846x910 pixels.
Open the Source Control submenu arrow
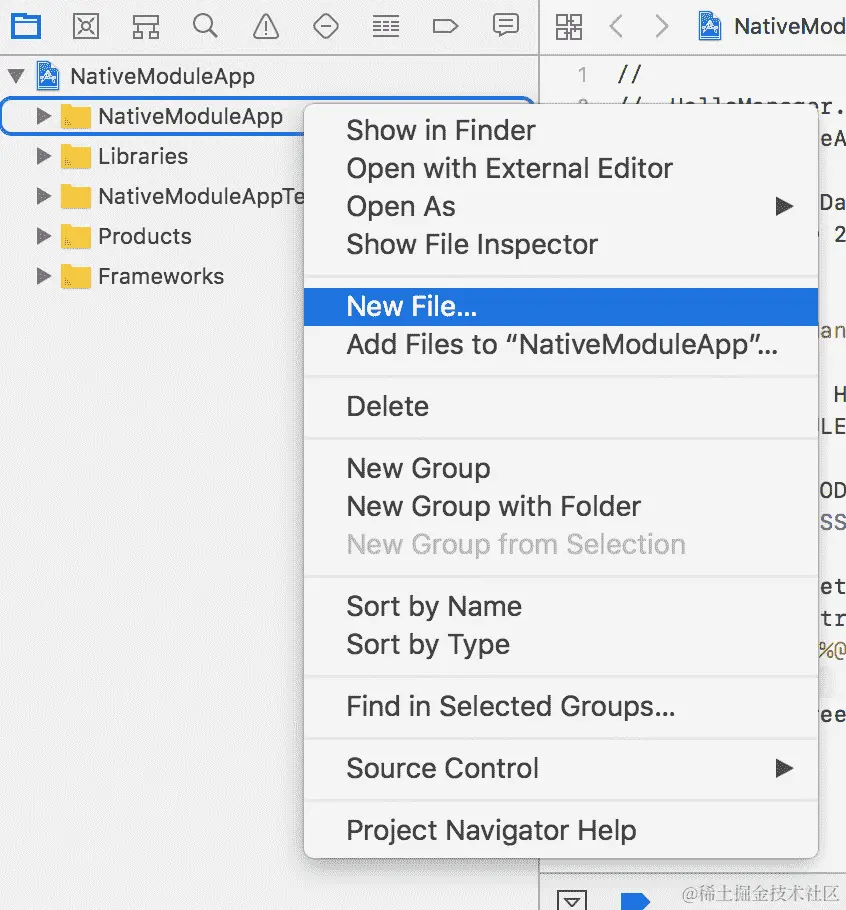(784, 768)
